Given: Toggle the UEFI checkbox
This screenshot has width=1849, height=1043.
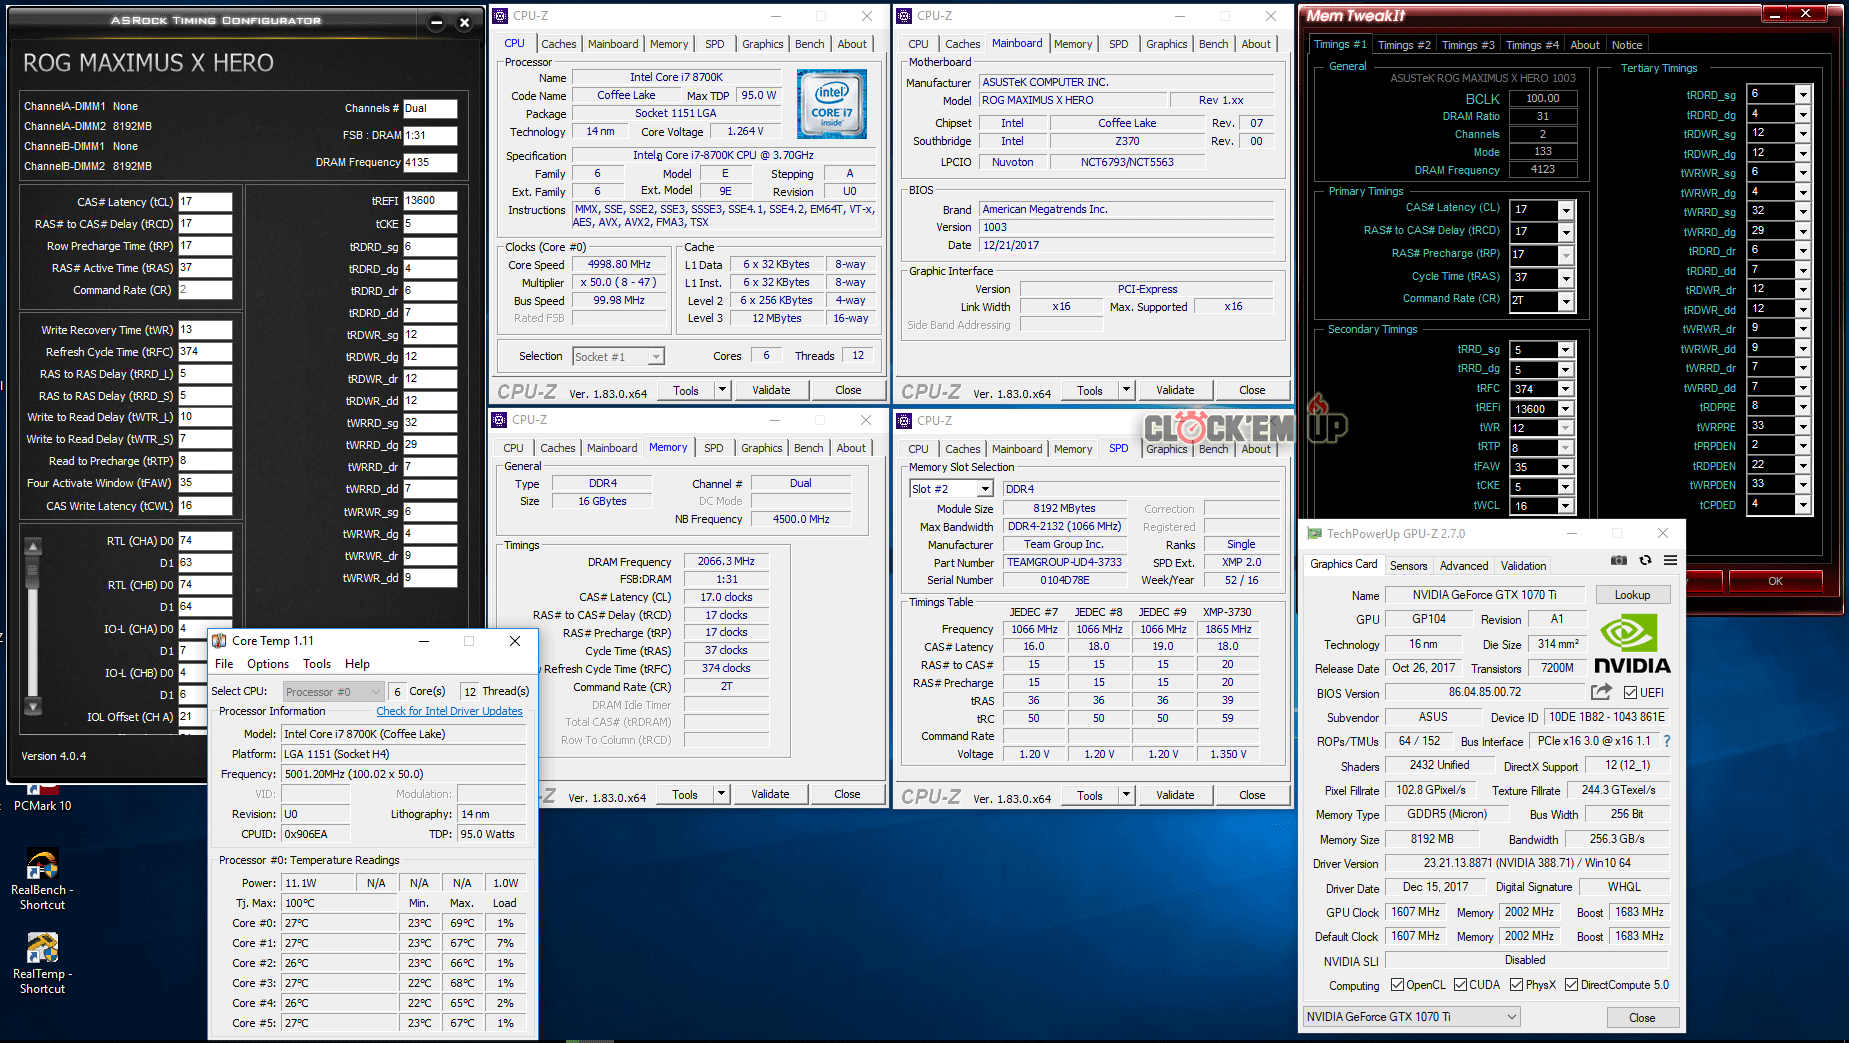Looking at the screenshot, I should pyautogui.click(x=1630, y=693).
